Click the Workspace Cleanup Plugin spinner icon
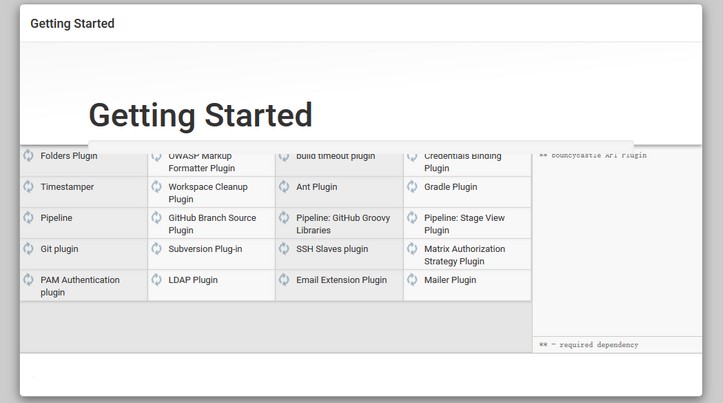 156,186
